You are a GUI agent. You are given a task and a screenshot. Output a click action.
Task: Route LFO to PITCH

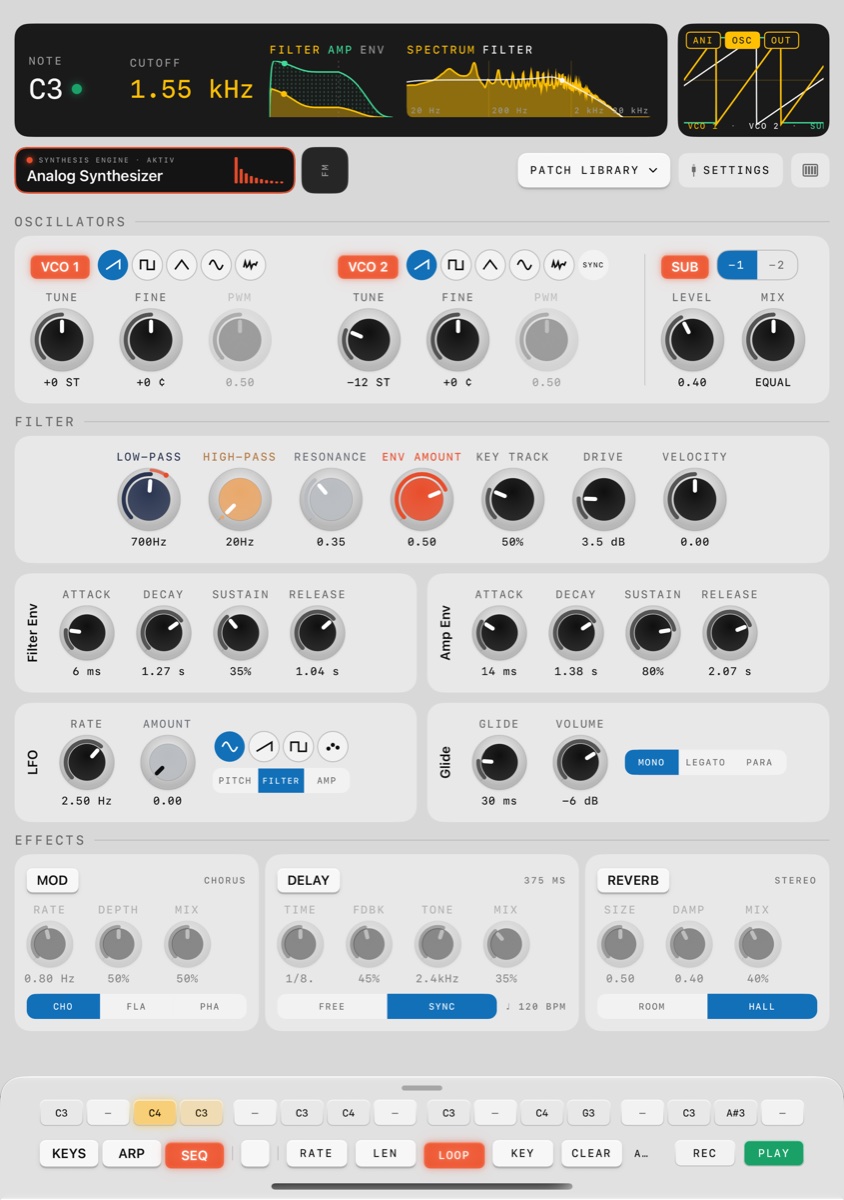click(x=235, y=781)
